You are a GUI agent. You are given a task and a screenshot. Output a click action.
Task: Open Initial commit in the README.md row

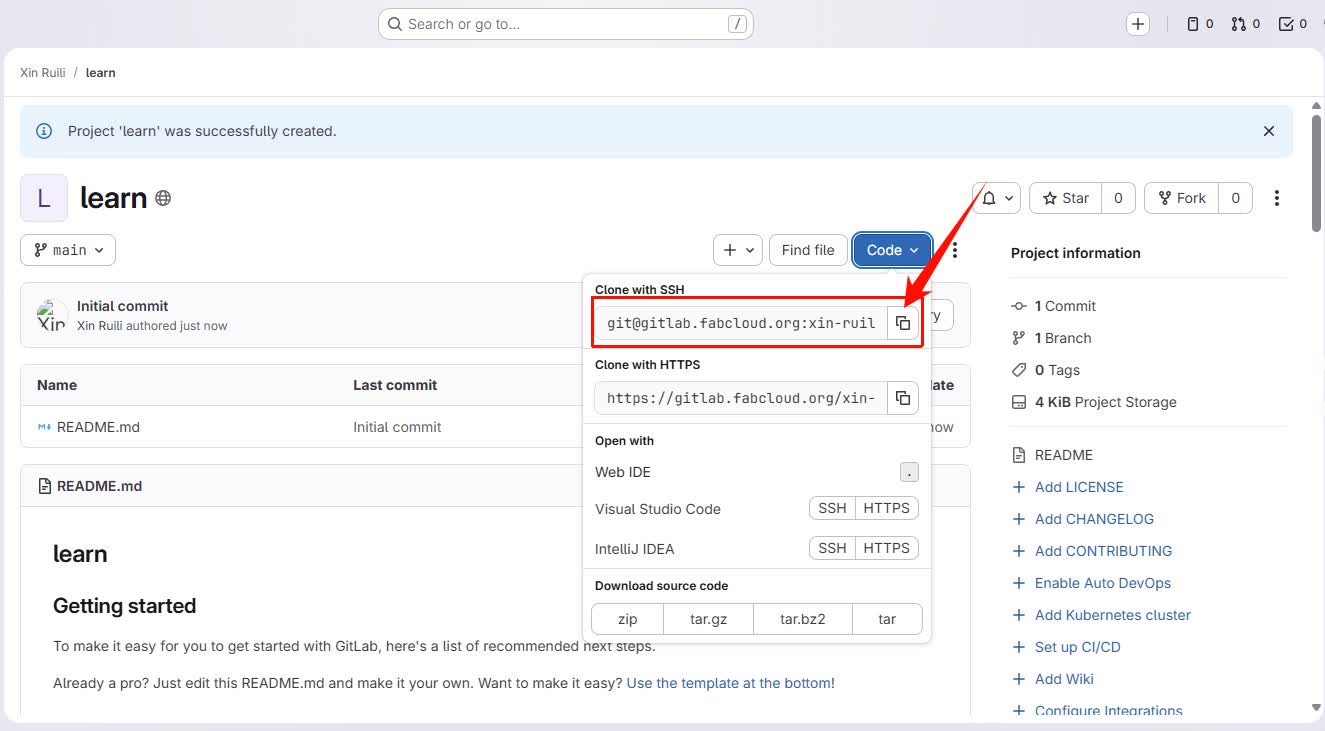397,427
